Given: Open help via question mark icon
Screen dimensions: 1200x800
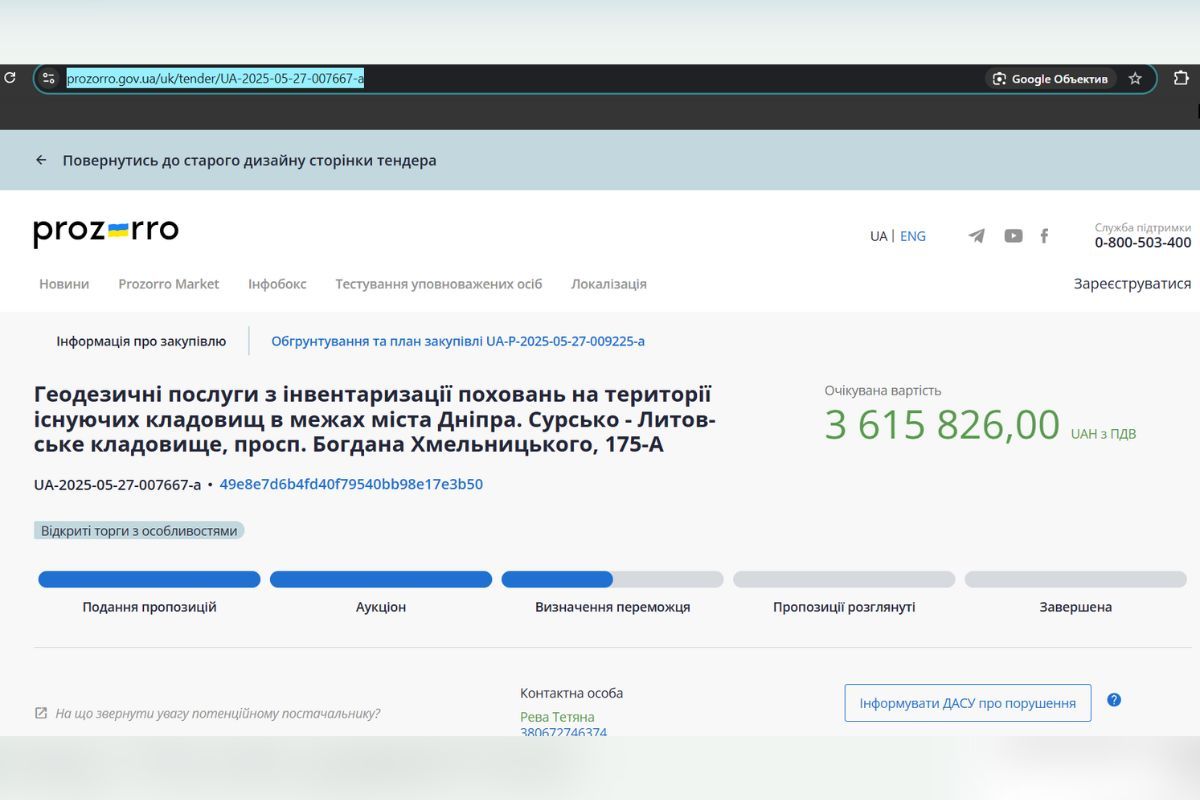Looking at the screenshot, I should [1114, 700].
